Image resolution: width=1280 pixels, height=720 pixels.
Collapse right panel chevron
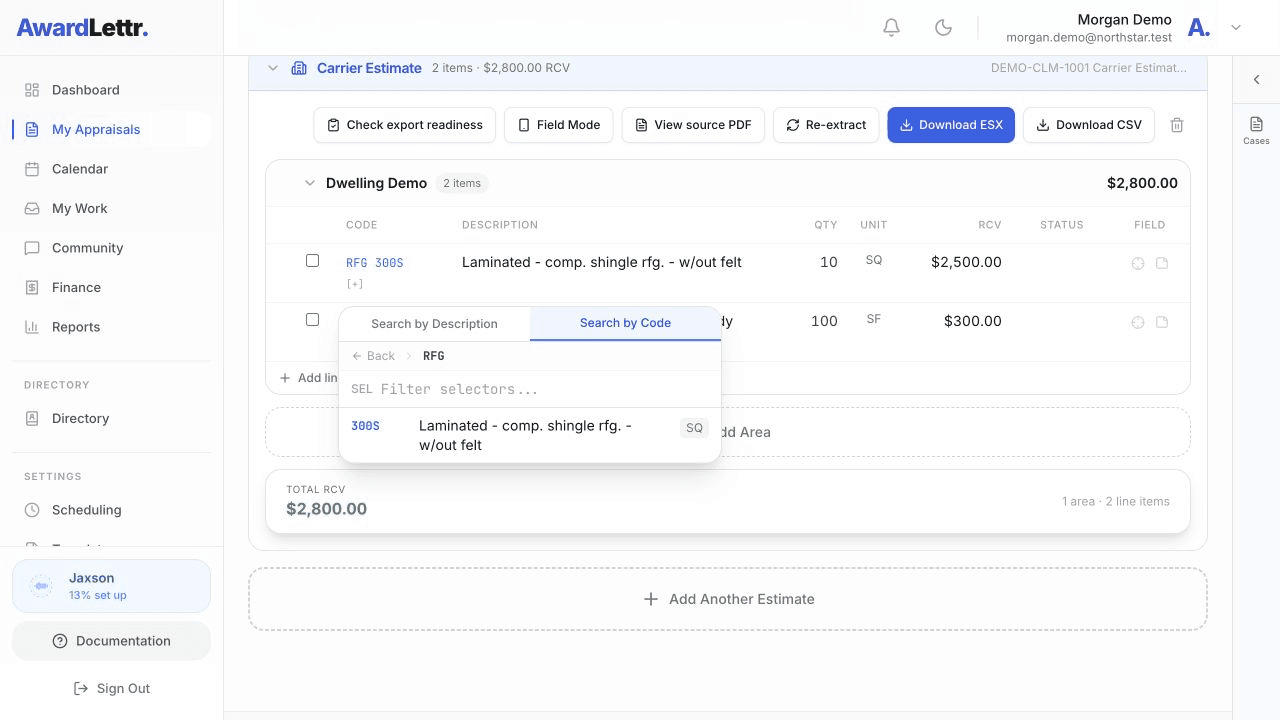[1256, 80]
